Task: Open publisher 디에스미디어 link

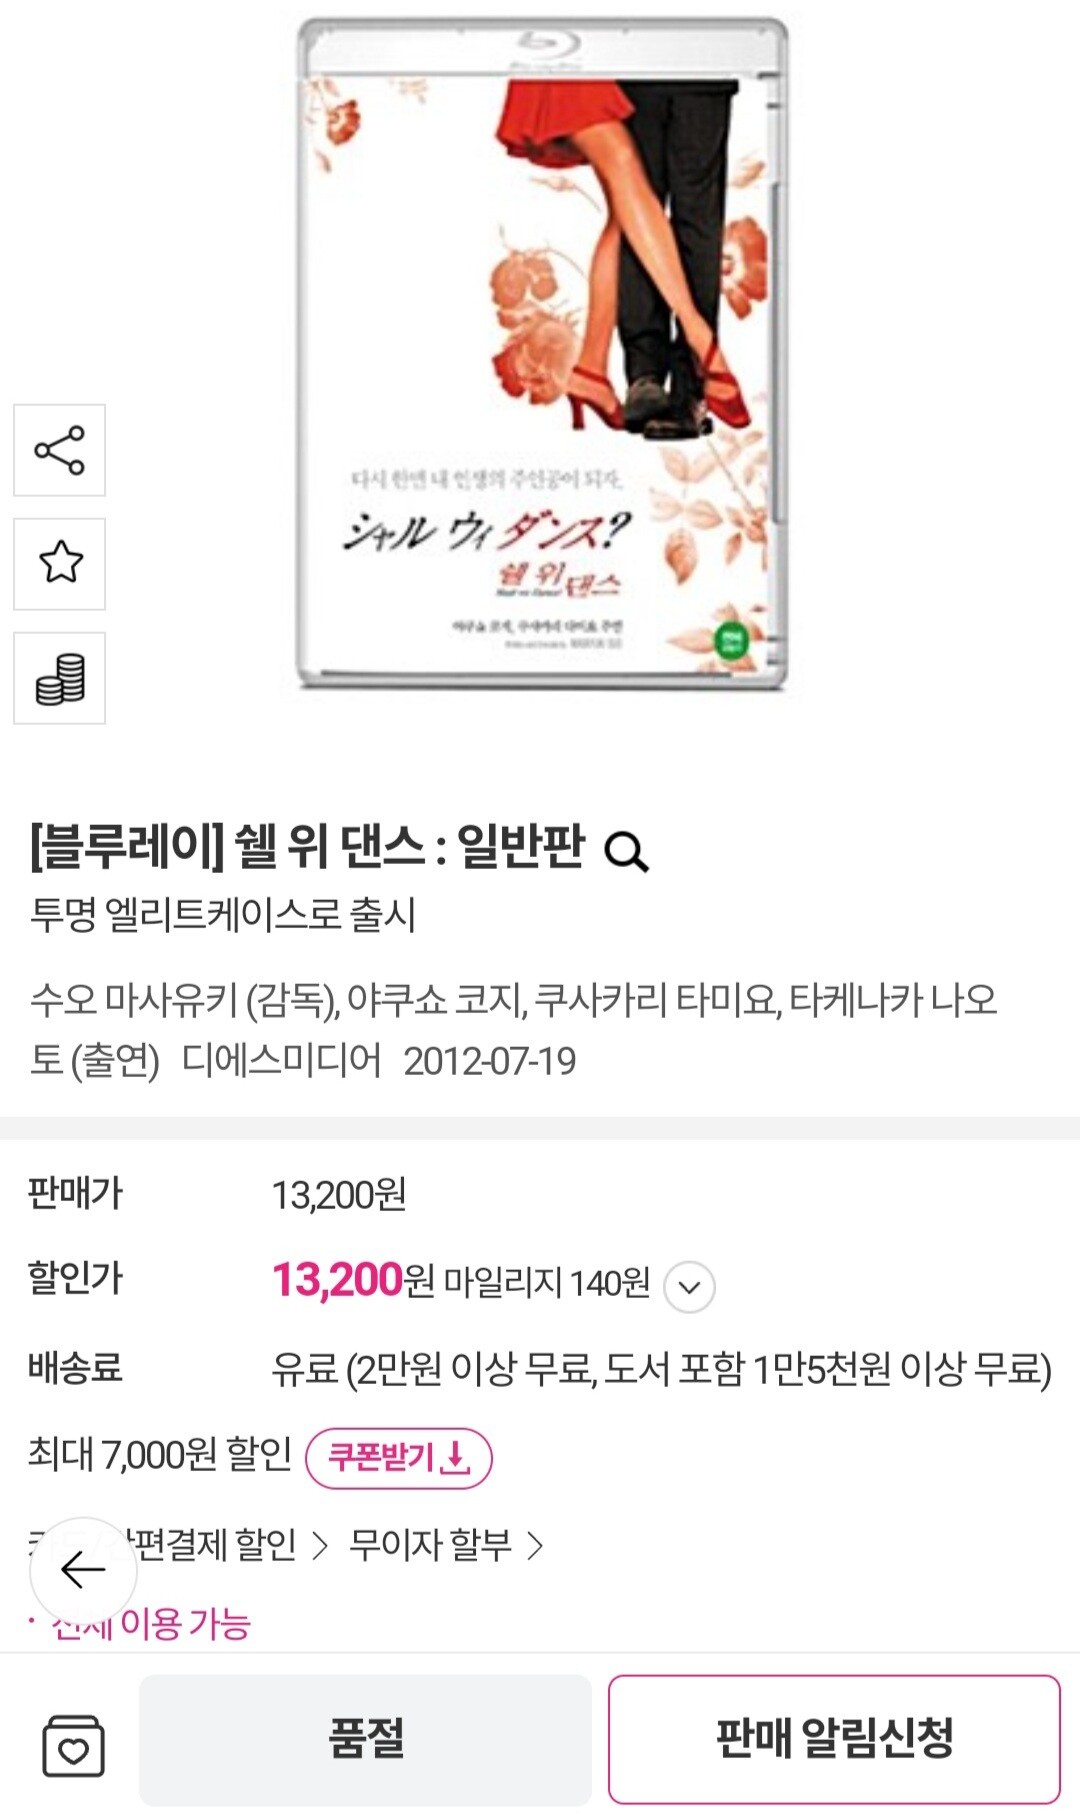Action: (x=281, y=1060)
